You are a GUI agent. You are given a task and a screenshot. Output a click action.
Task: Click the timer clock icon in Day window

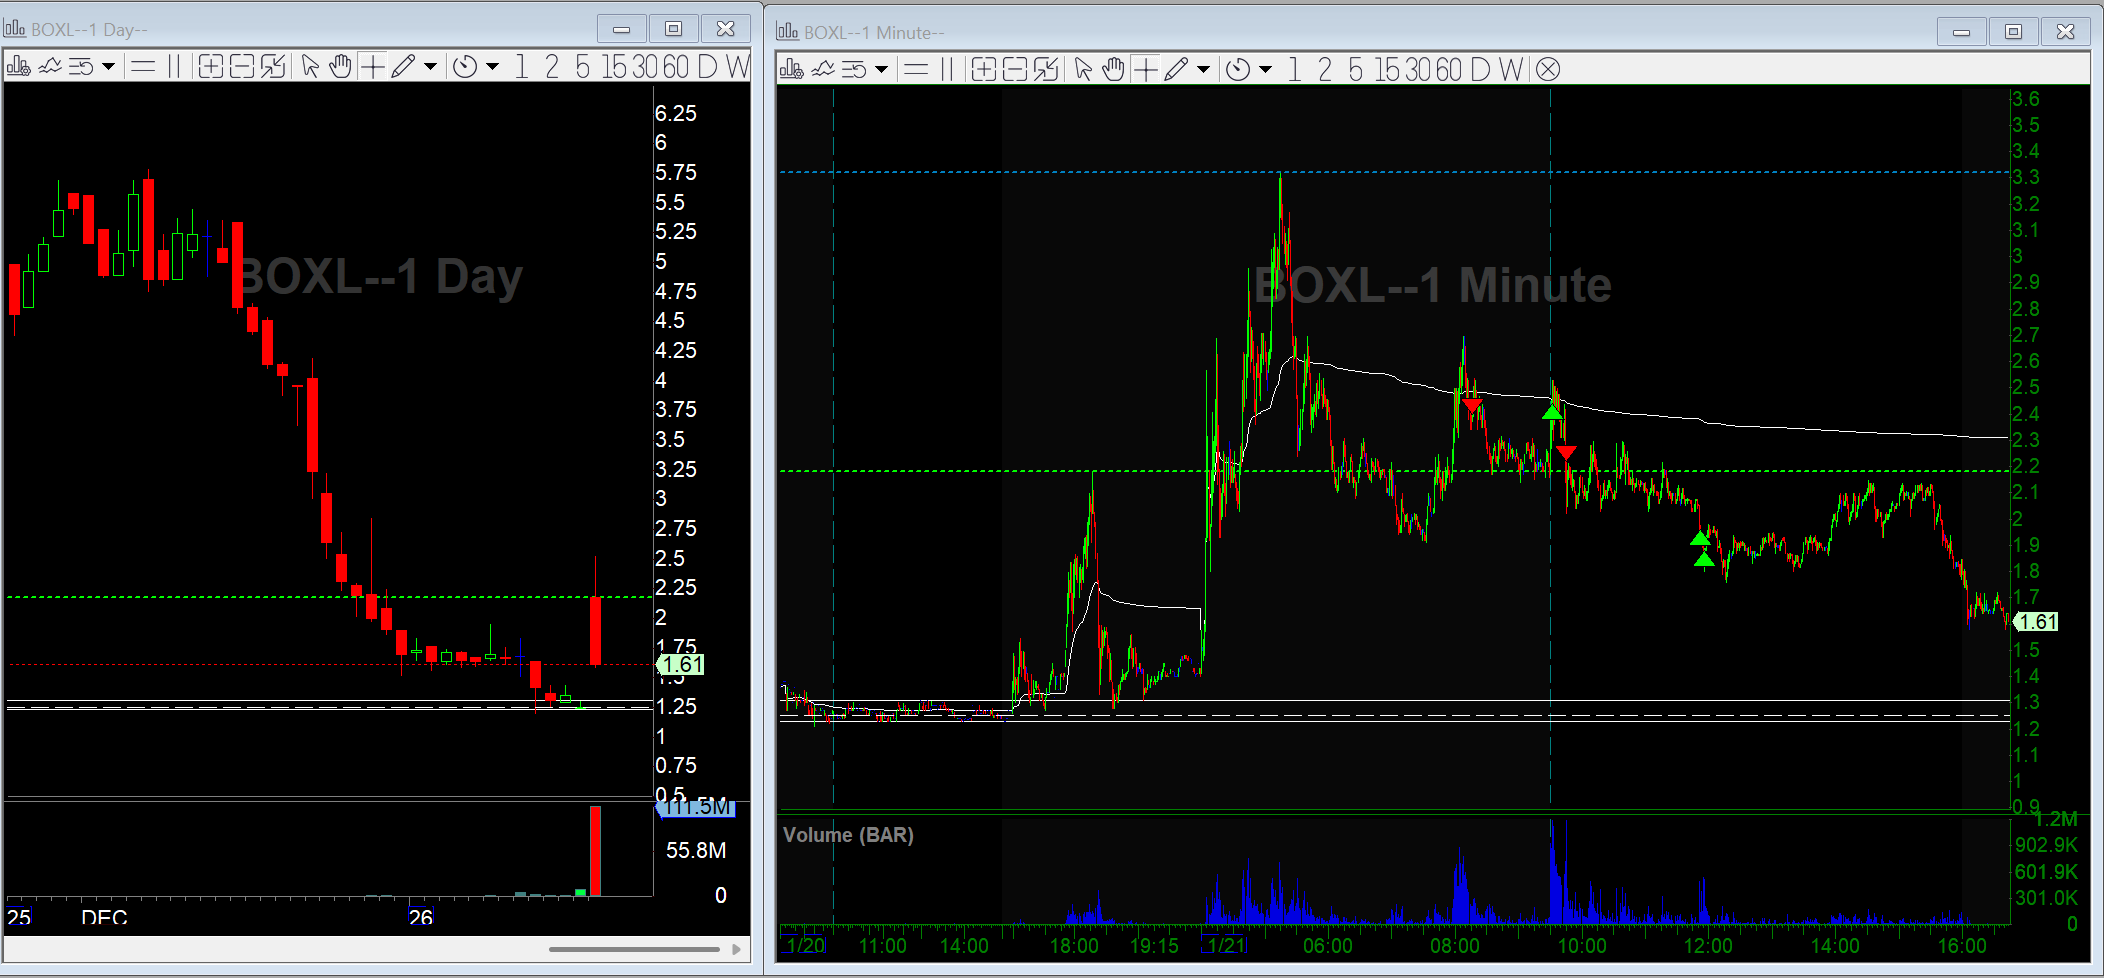[465, 67]
